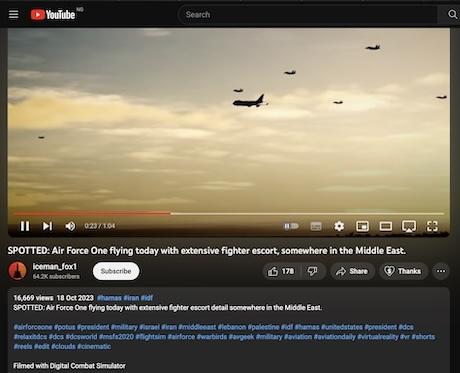Image resolution: width=460 pixels, height=373 pixels.
Task: Skip to the next video
Action: tap(47, 226)
